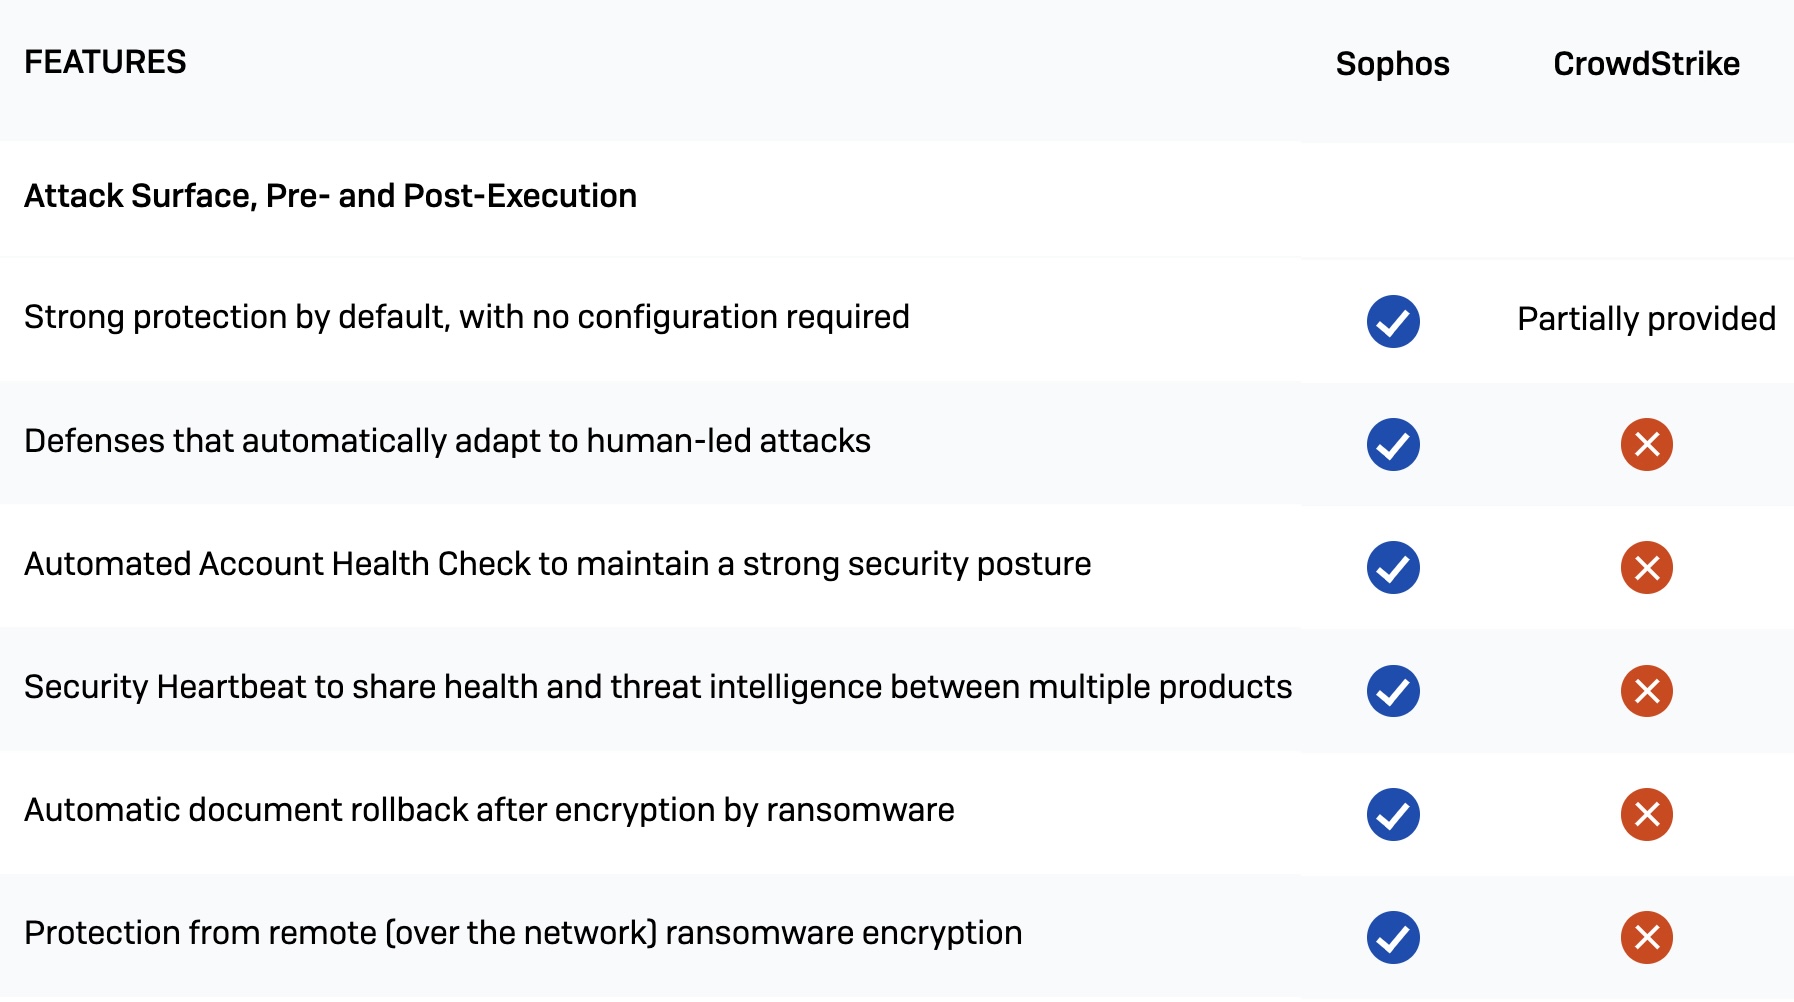Click Sophos checkmark for strong default protection
This screenshot has height=1002, width=1794.
[x=1393, y=321]
